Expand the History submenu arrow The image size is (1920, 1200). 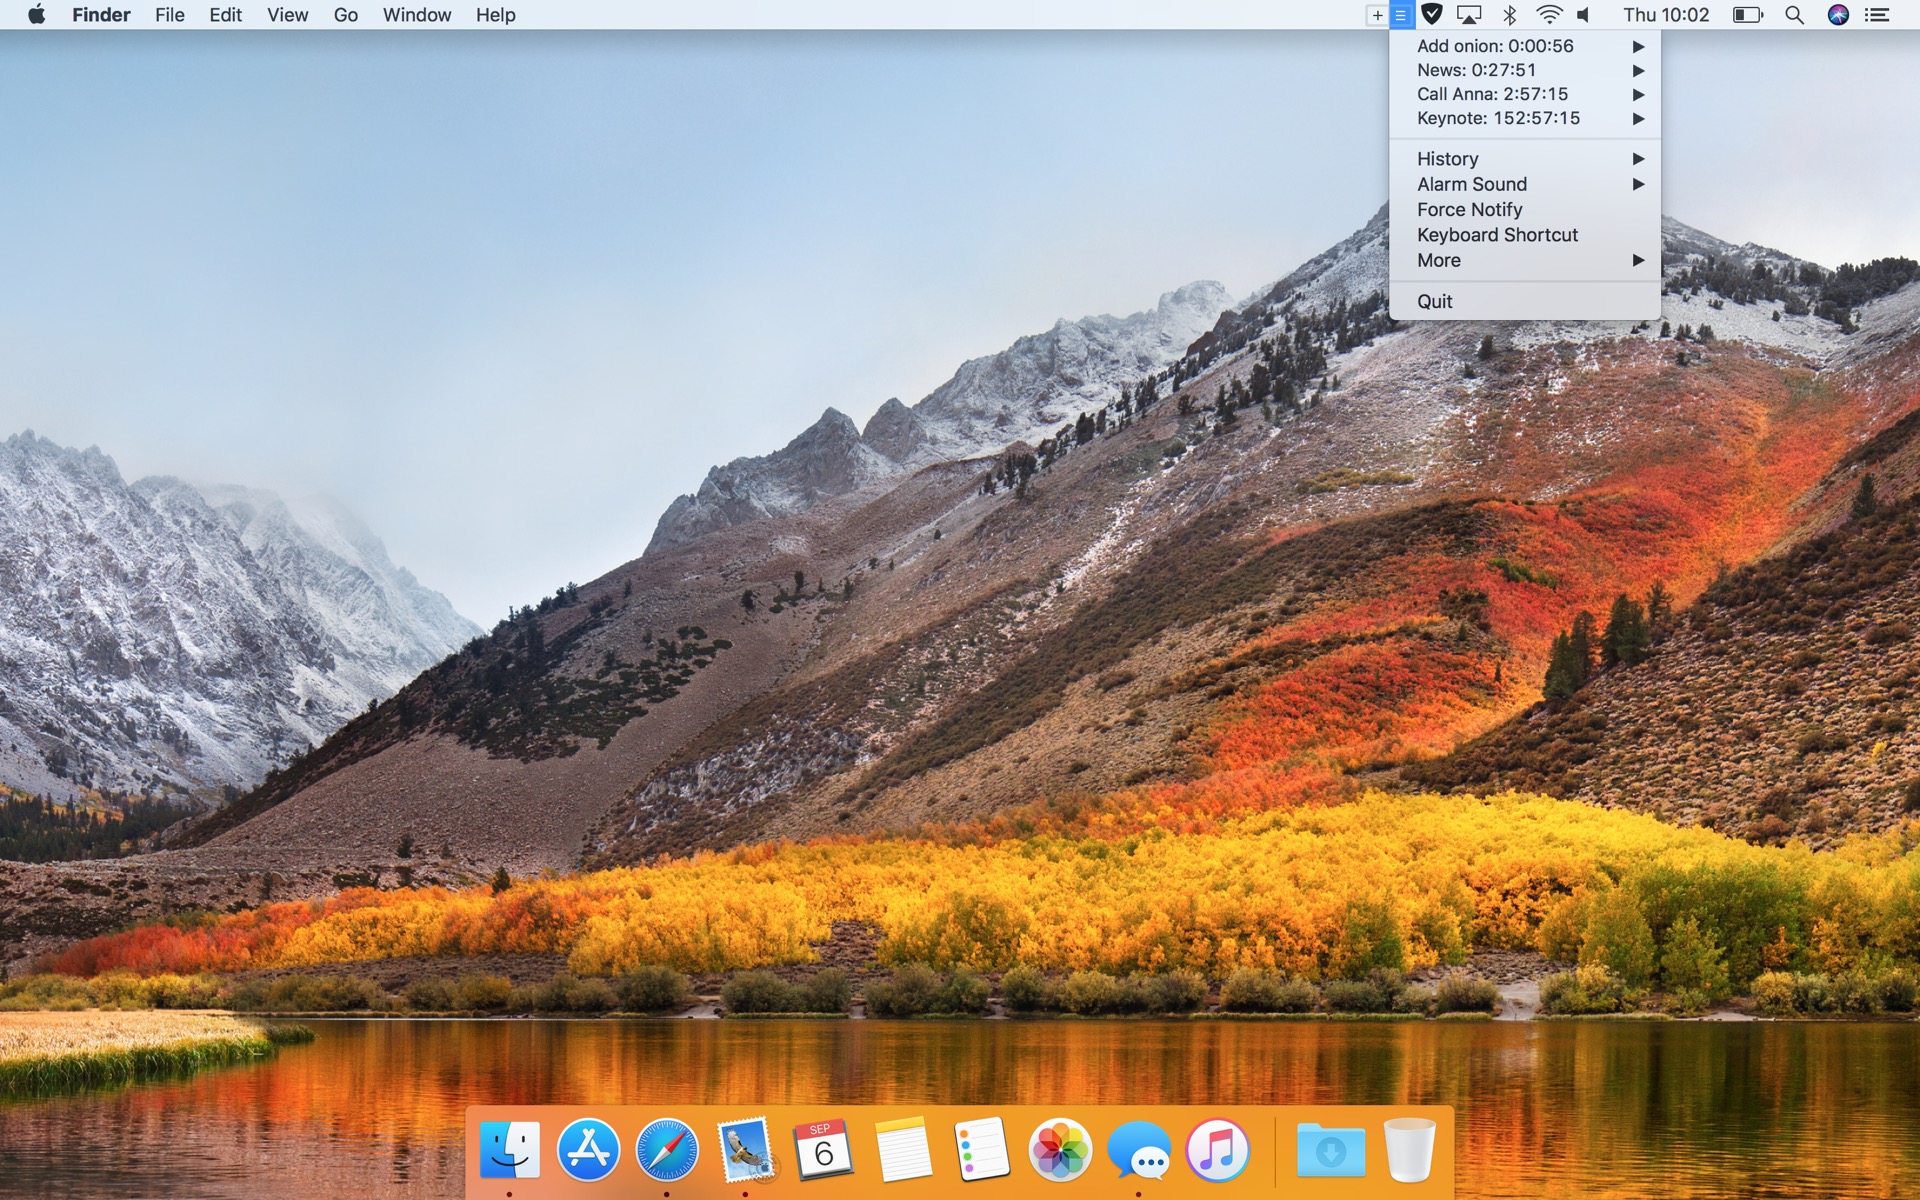(1638, 159)
